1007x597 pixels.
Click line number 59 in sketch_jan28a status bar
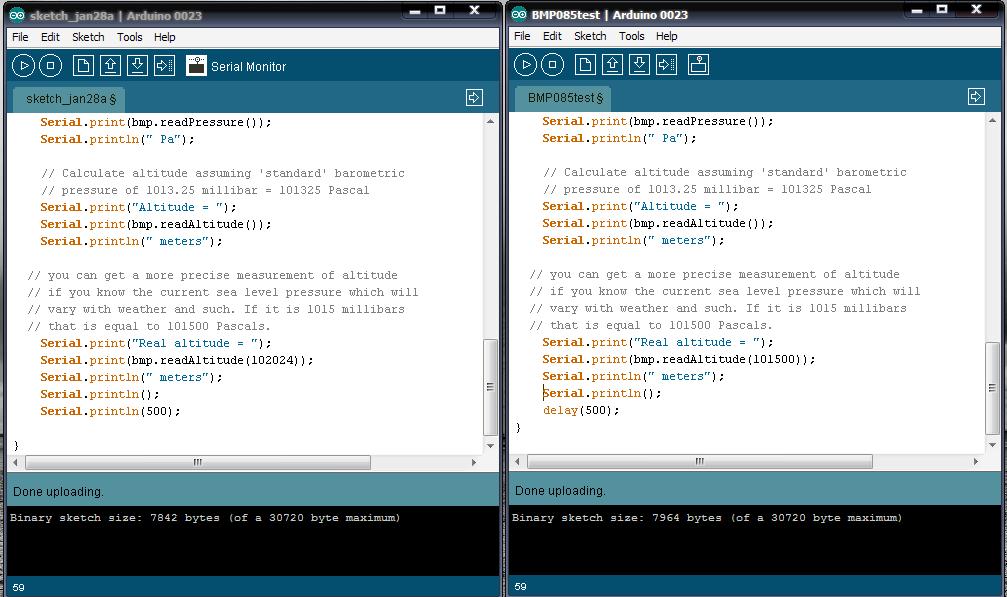coord(19,587)
